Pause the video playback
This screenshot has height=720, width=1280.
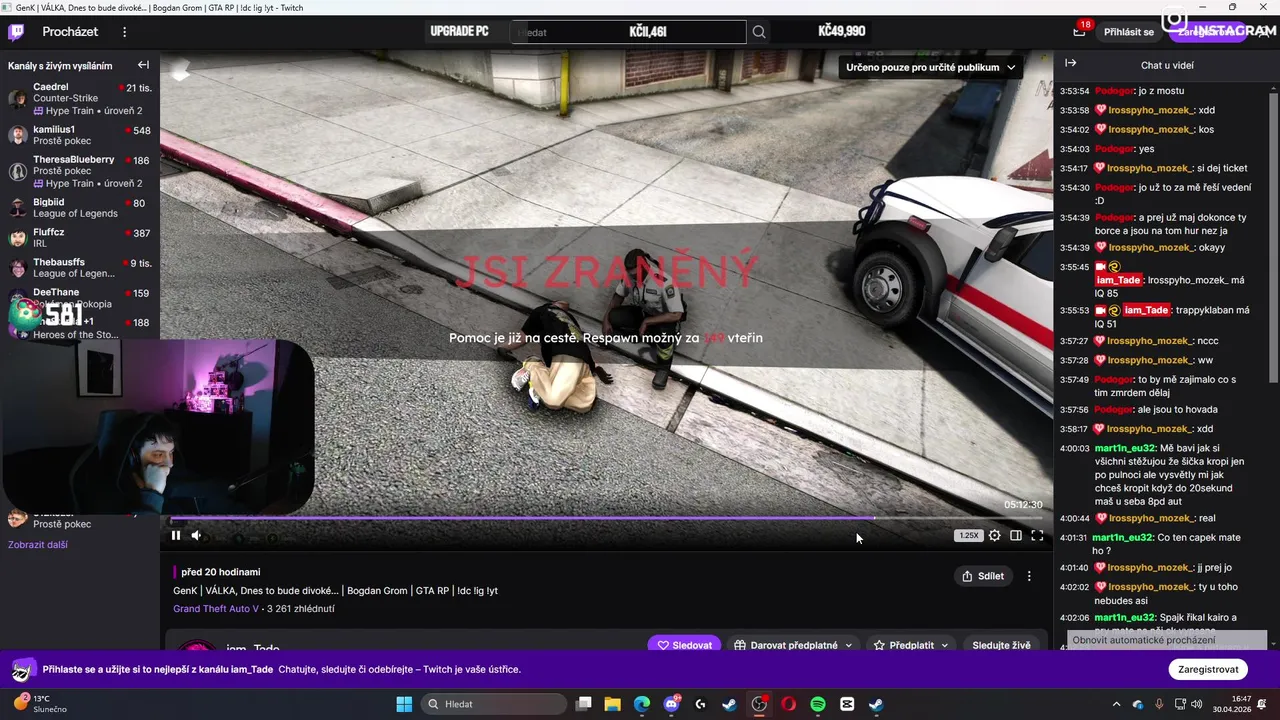coord(176,535)
